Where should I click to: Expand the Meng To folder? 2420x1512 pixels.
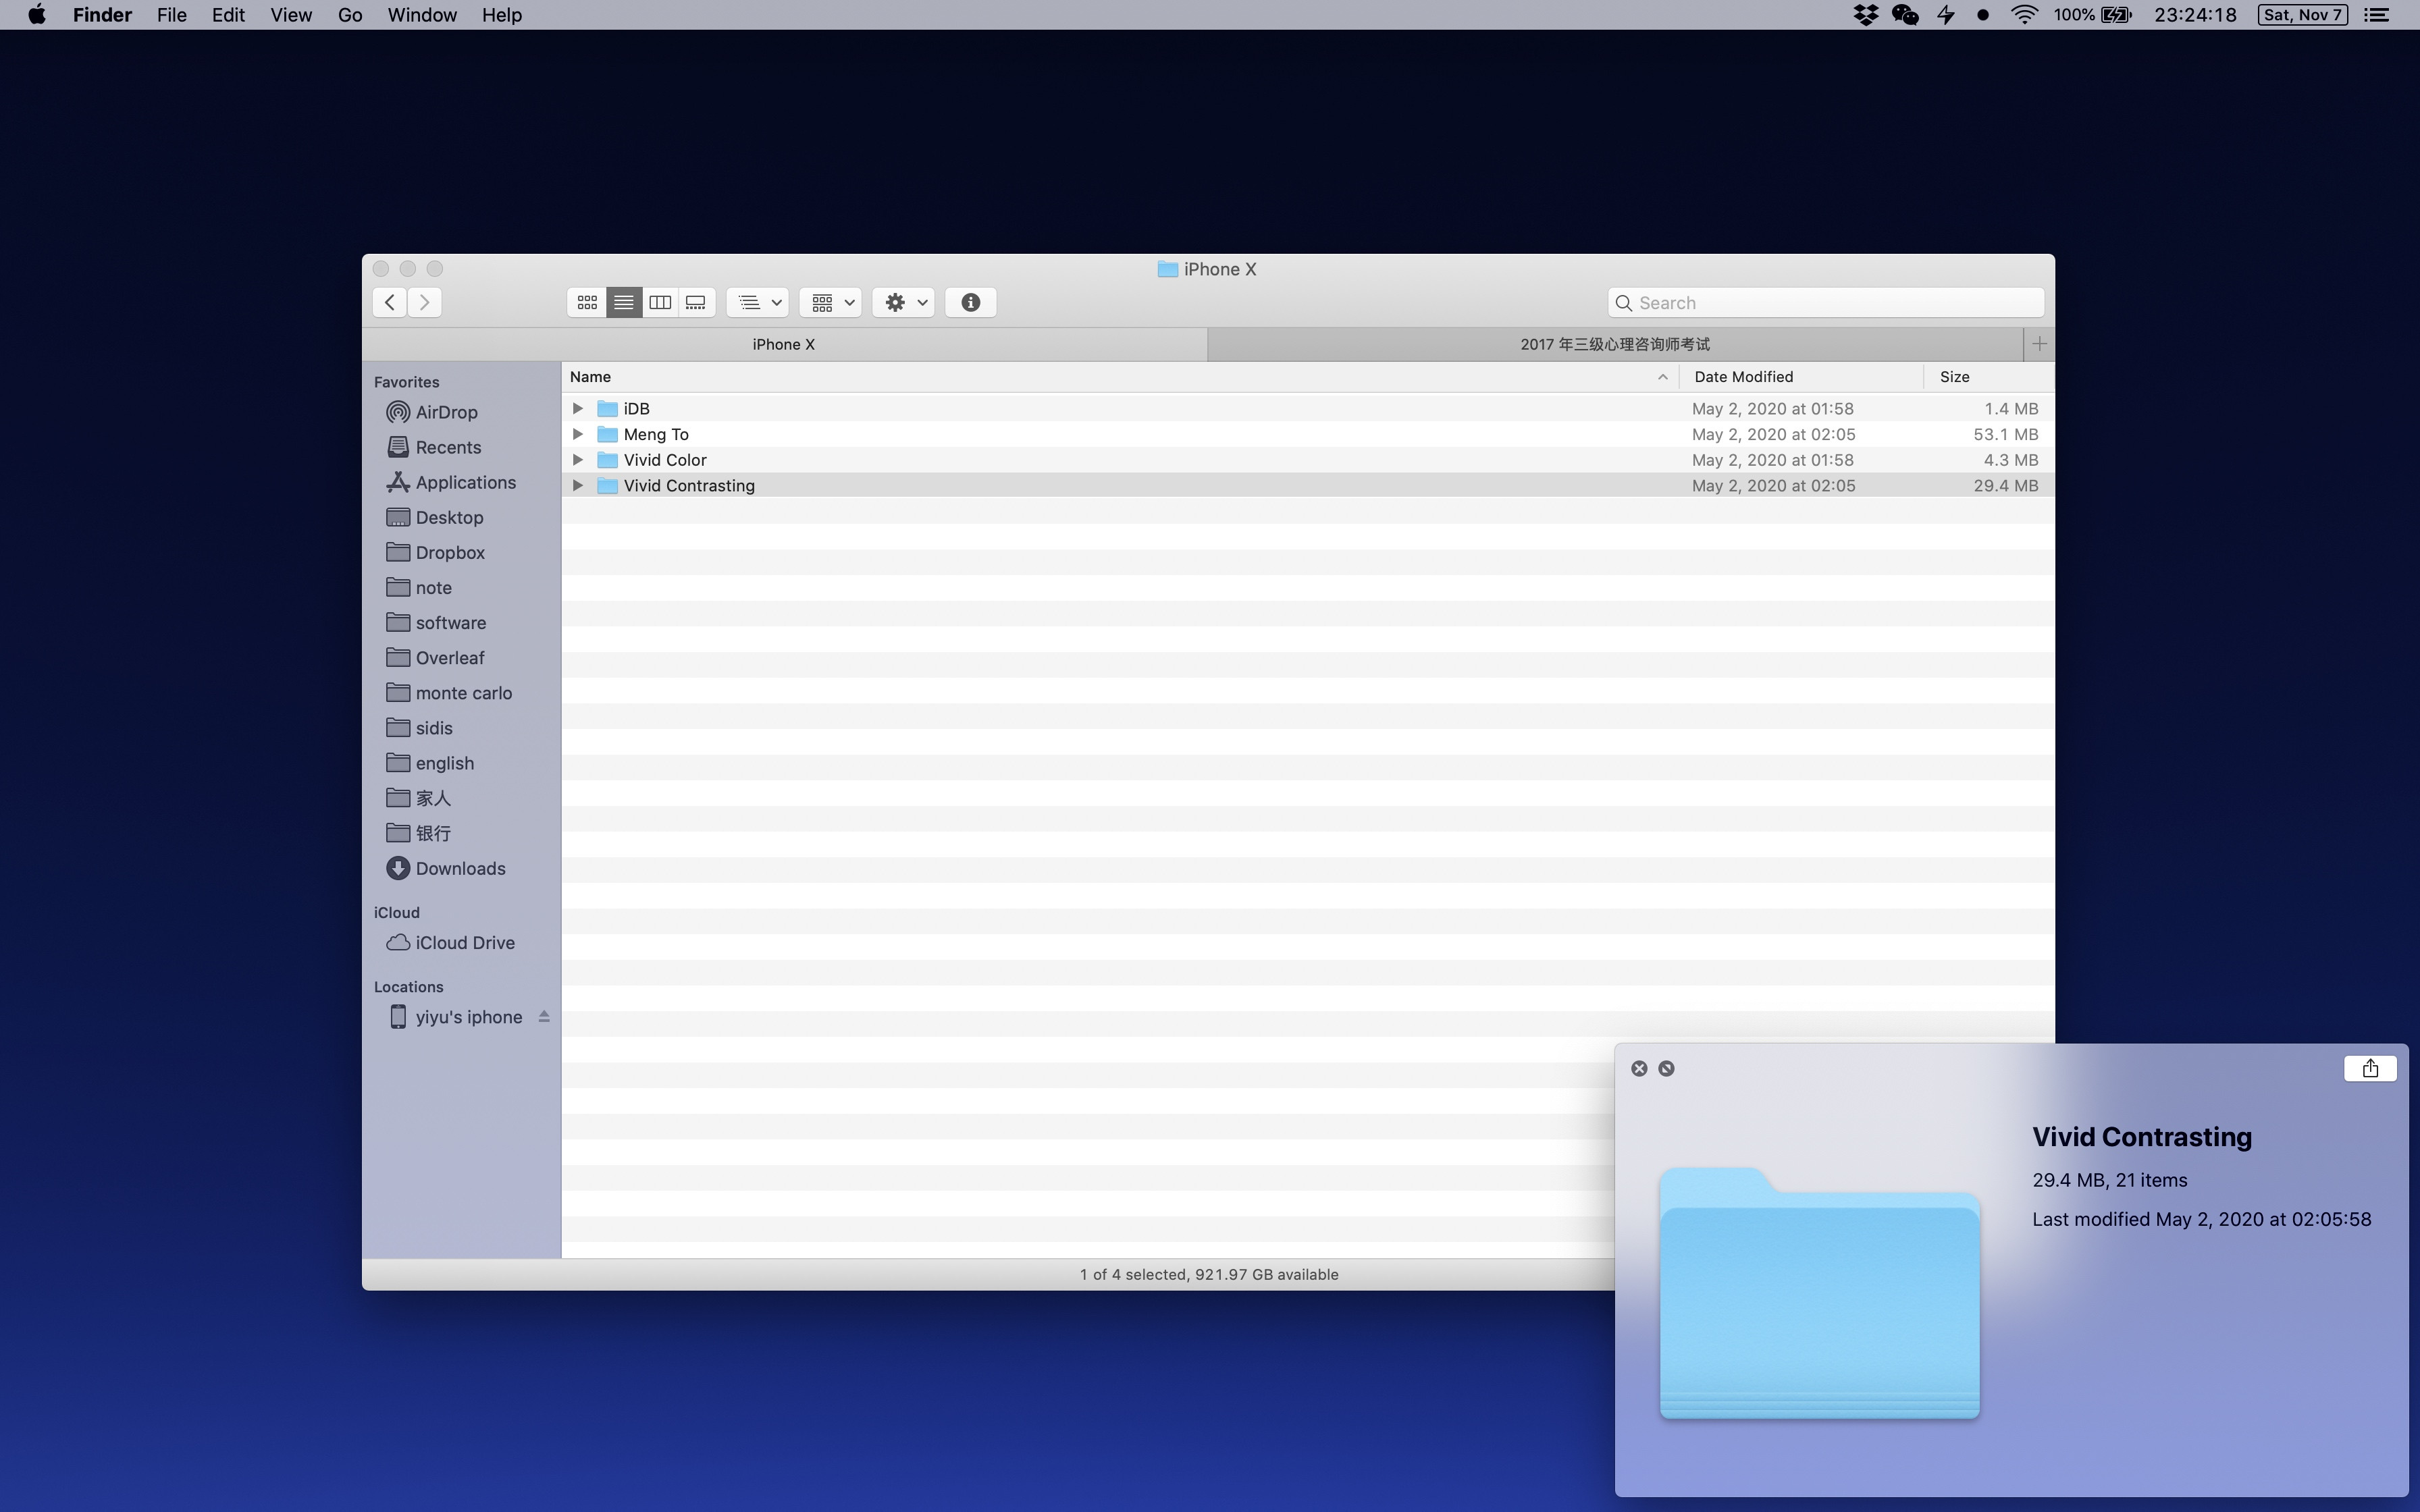click(x=577, y=434)
